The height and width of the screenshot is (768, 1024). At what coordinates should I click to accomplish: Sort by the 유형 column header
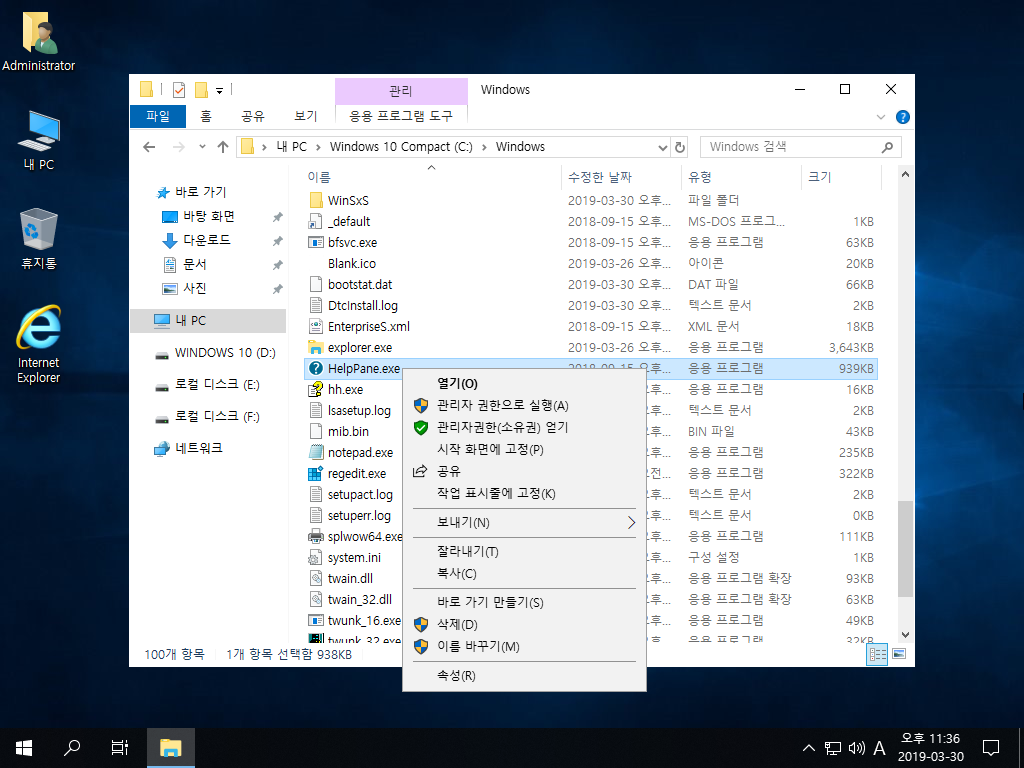click(741, 177)
